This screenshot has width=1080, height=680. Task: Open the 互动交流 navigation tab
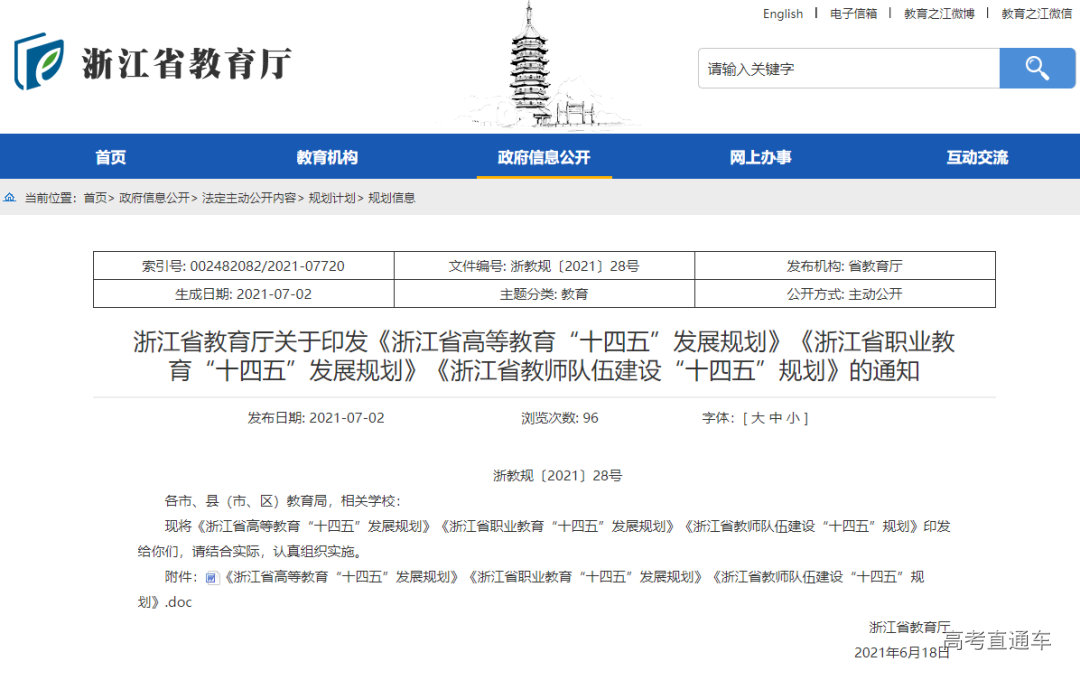(x=976, y=156)
